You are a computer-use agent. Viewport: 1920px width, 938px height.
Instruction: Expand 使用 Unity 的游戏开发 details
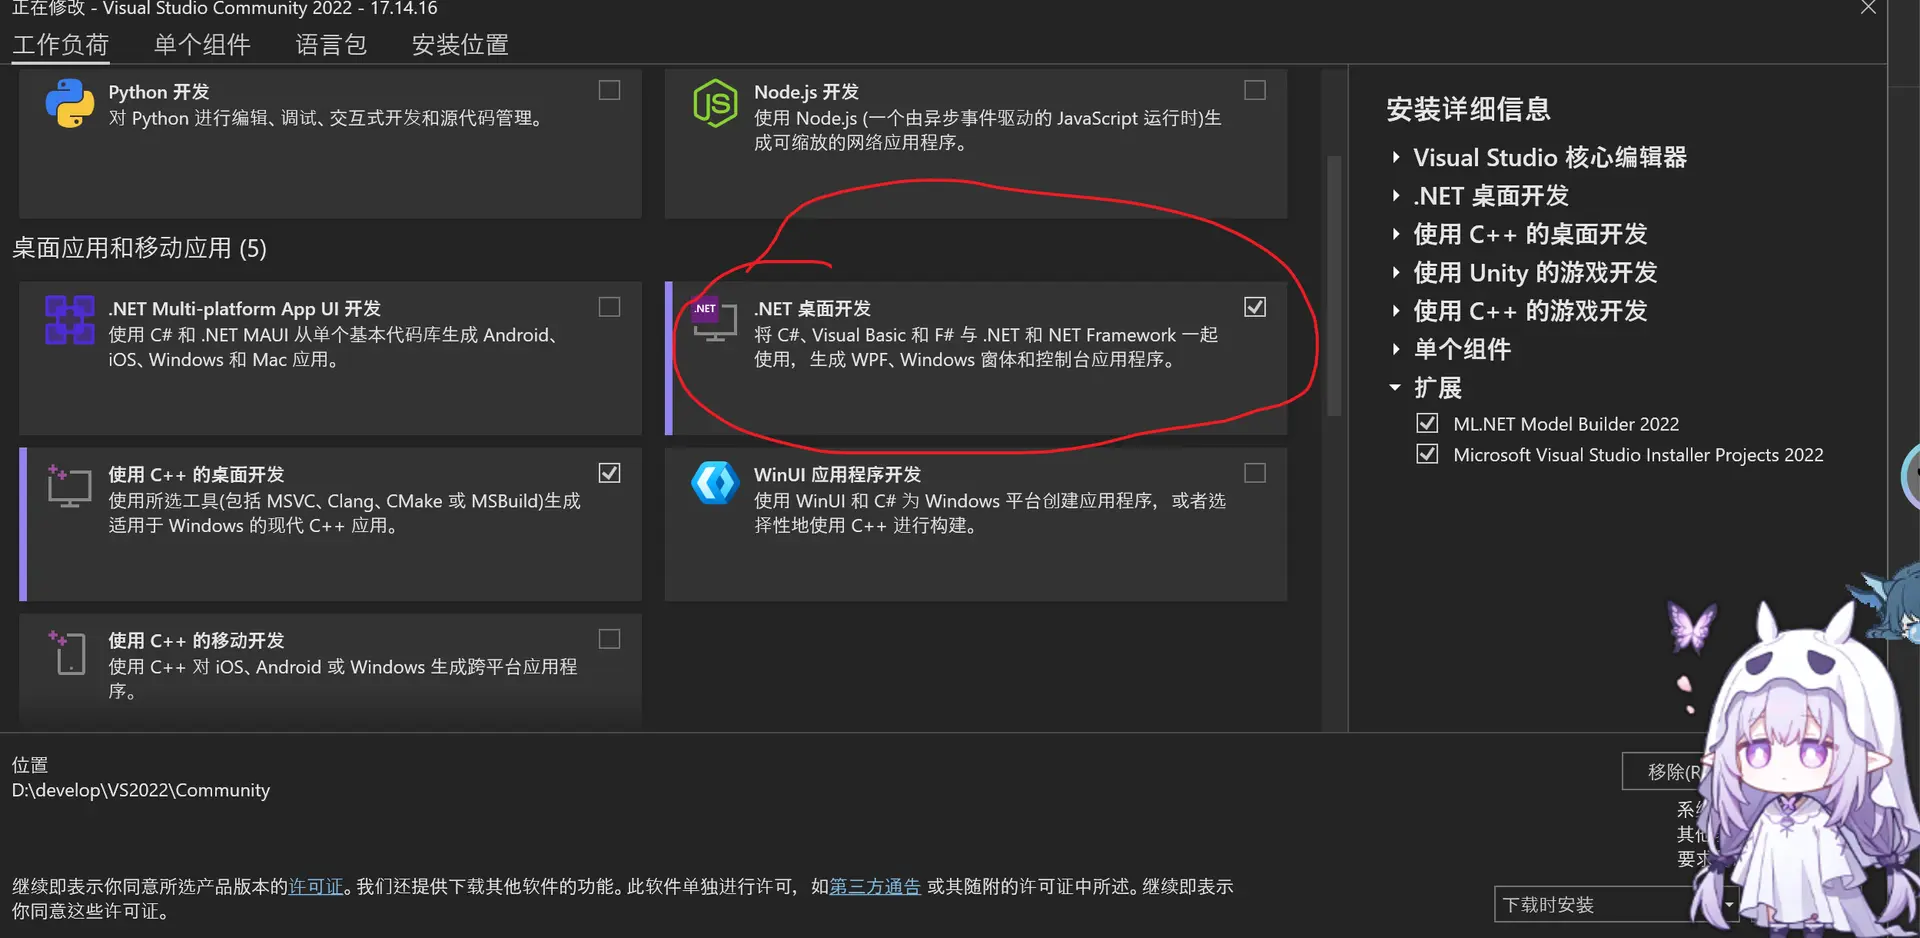[1396, 272]
